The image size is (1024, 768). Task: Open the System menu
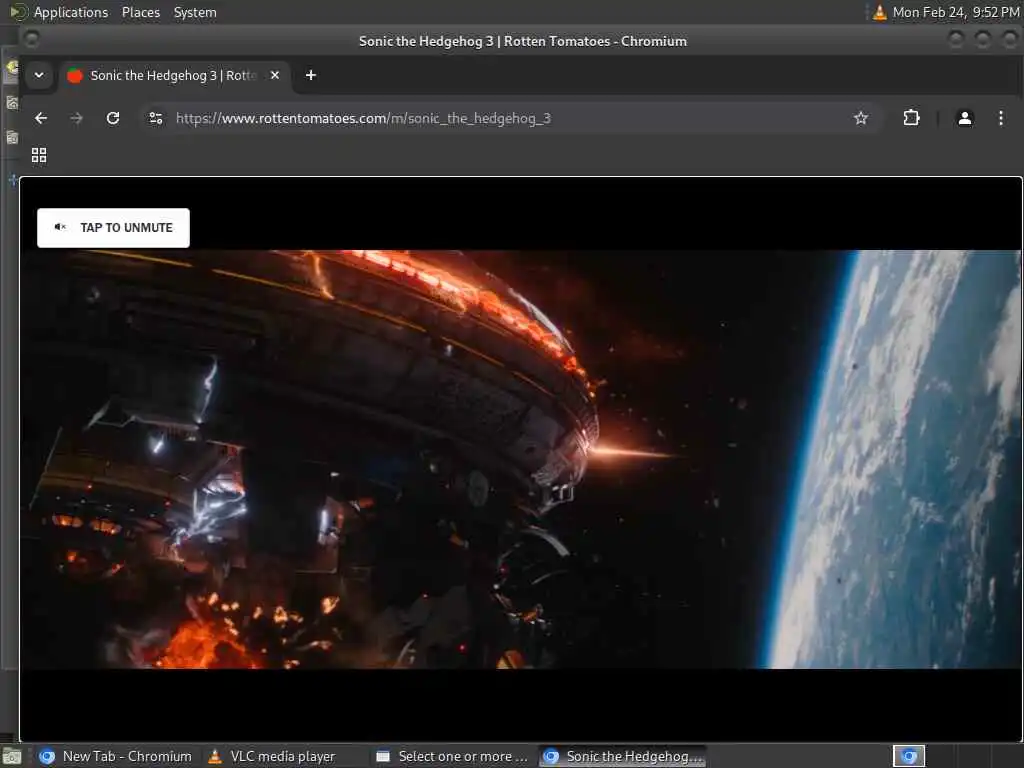click(195, 12)
